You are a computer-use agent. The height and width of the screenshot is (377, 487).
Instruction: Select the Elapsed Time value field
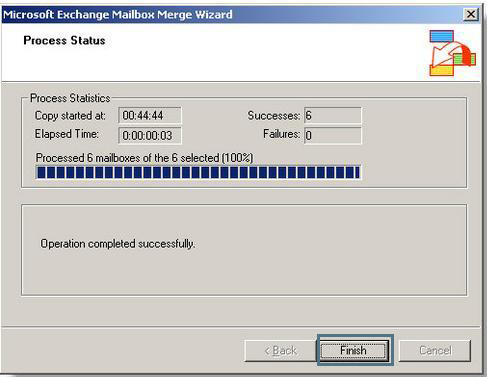(150, 135)
